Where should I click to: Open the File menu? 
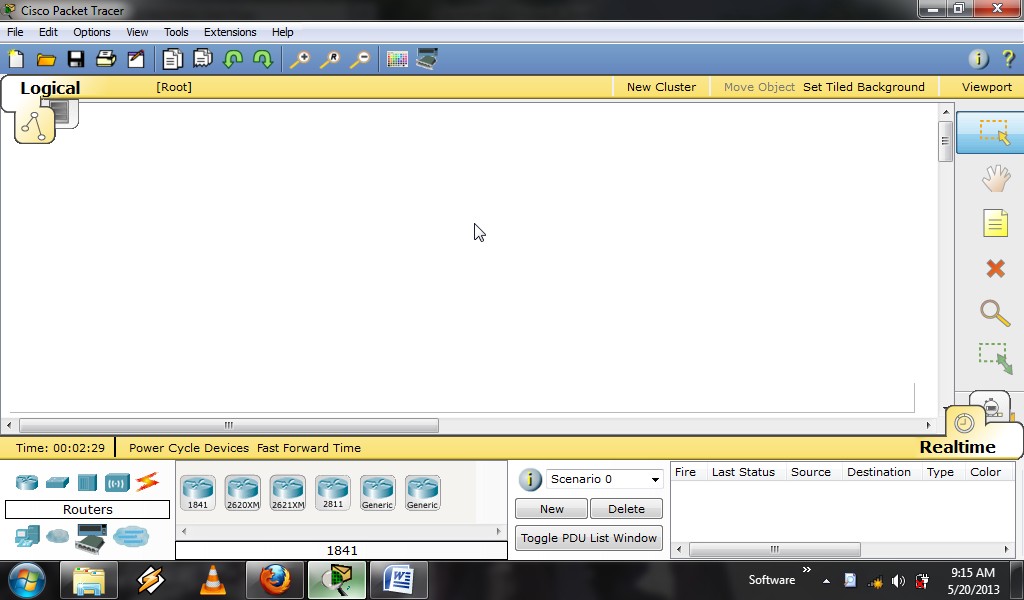(x=15, y=32)
